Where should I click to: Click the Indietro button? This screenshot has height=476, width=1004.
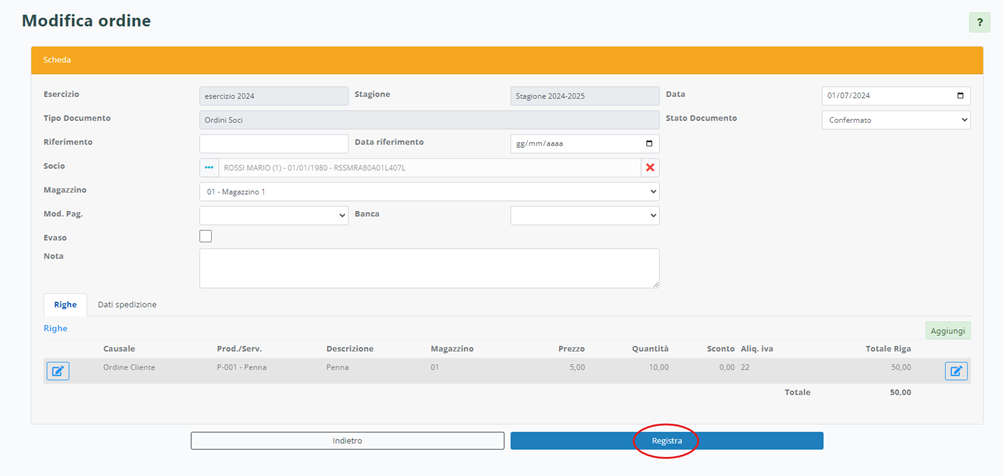(347, 441)
